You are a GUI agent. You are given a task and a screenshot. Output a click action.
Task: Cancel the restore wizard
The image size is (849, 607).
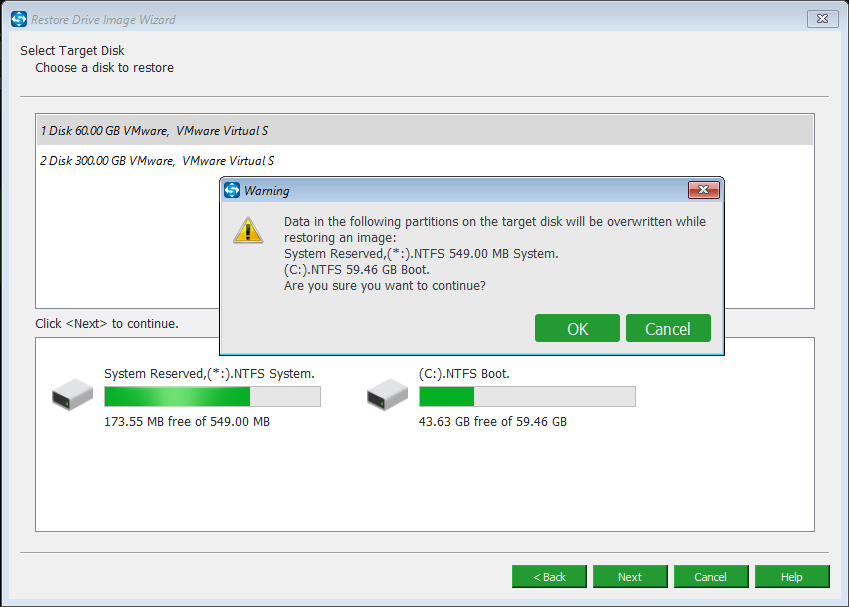(711, 577)
